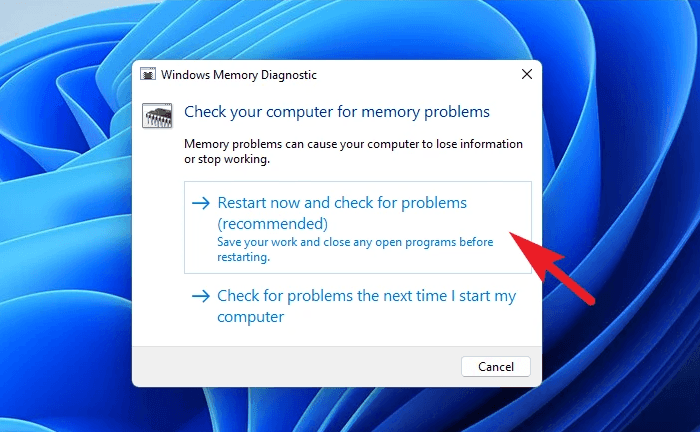The width and height of the screenshot is (700, 432).
Task: Click the (recommended) label text
Action: 273,223
